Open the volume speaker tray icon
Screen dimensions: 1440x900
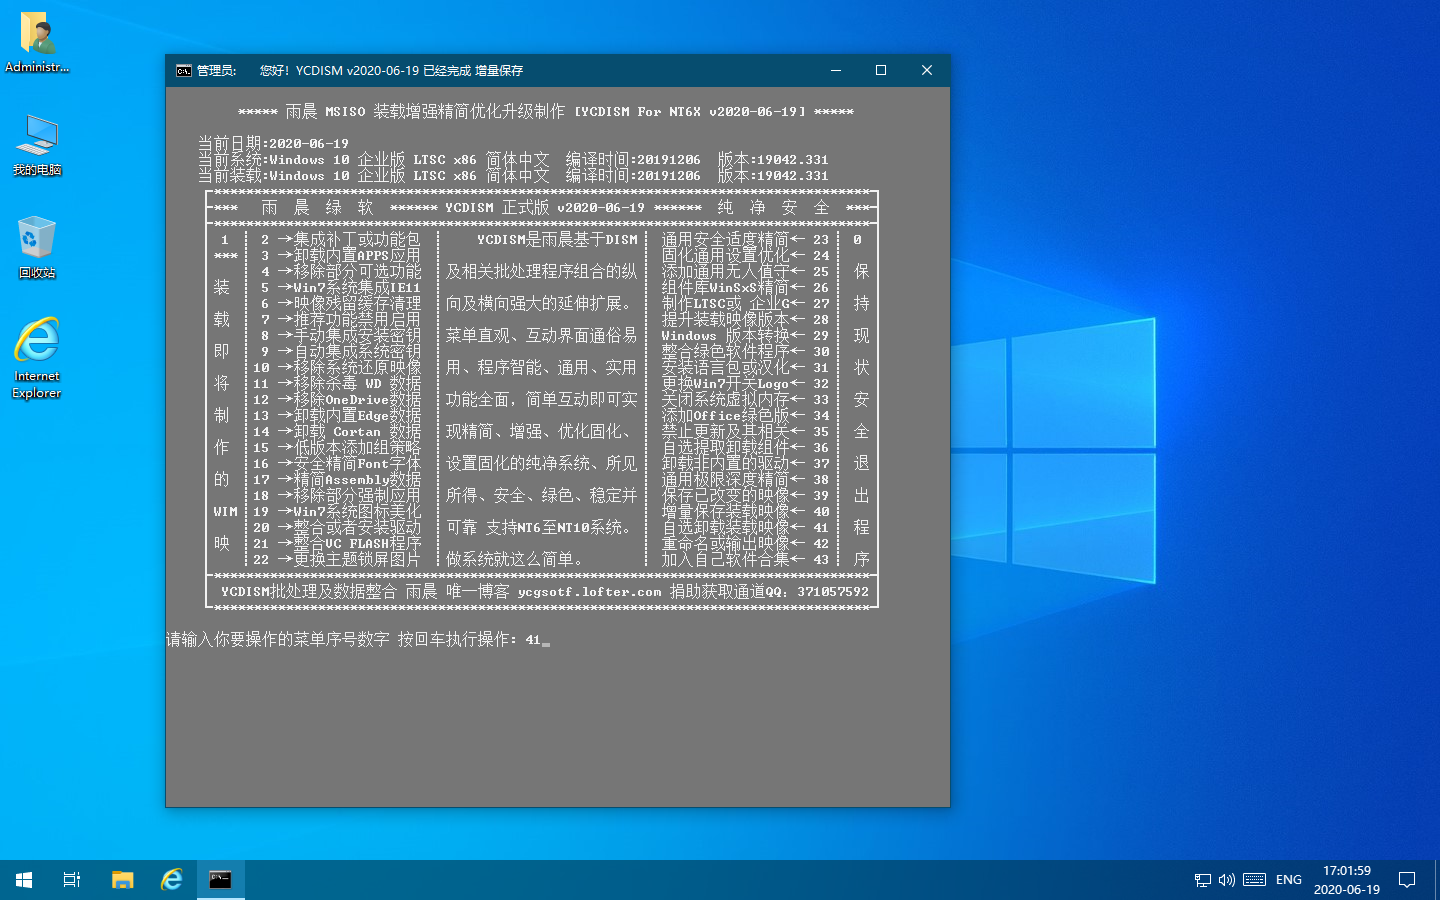(x=1227, y=880)
